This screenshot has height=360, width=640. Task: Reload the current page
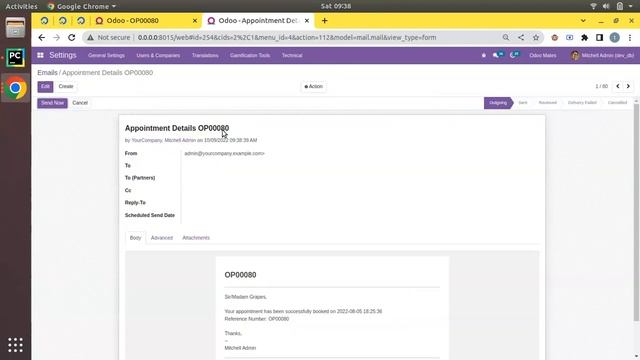tap(71, 38)
